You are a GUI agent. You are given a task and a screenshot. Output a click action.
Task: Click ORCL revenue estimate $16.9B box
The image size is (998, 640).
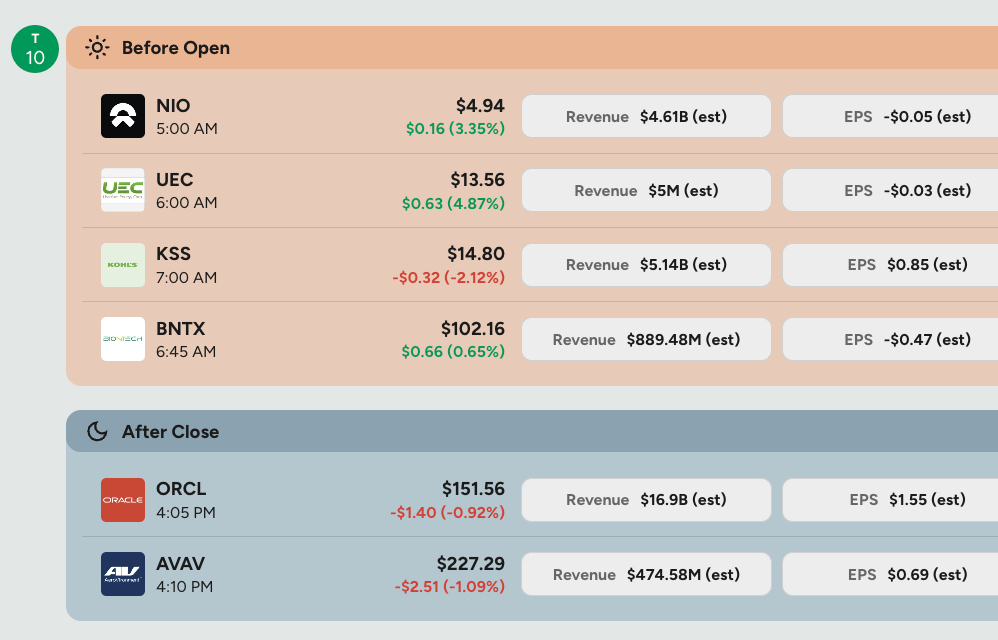coord(646,500)
